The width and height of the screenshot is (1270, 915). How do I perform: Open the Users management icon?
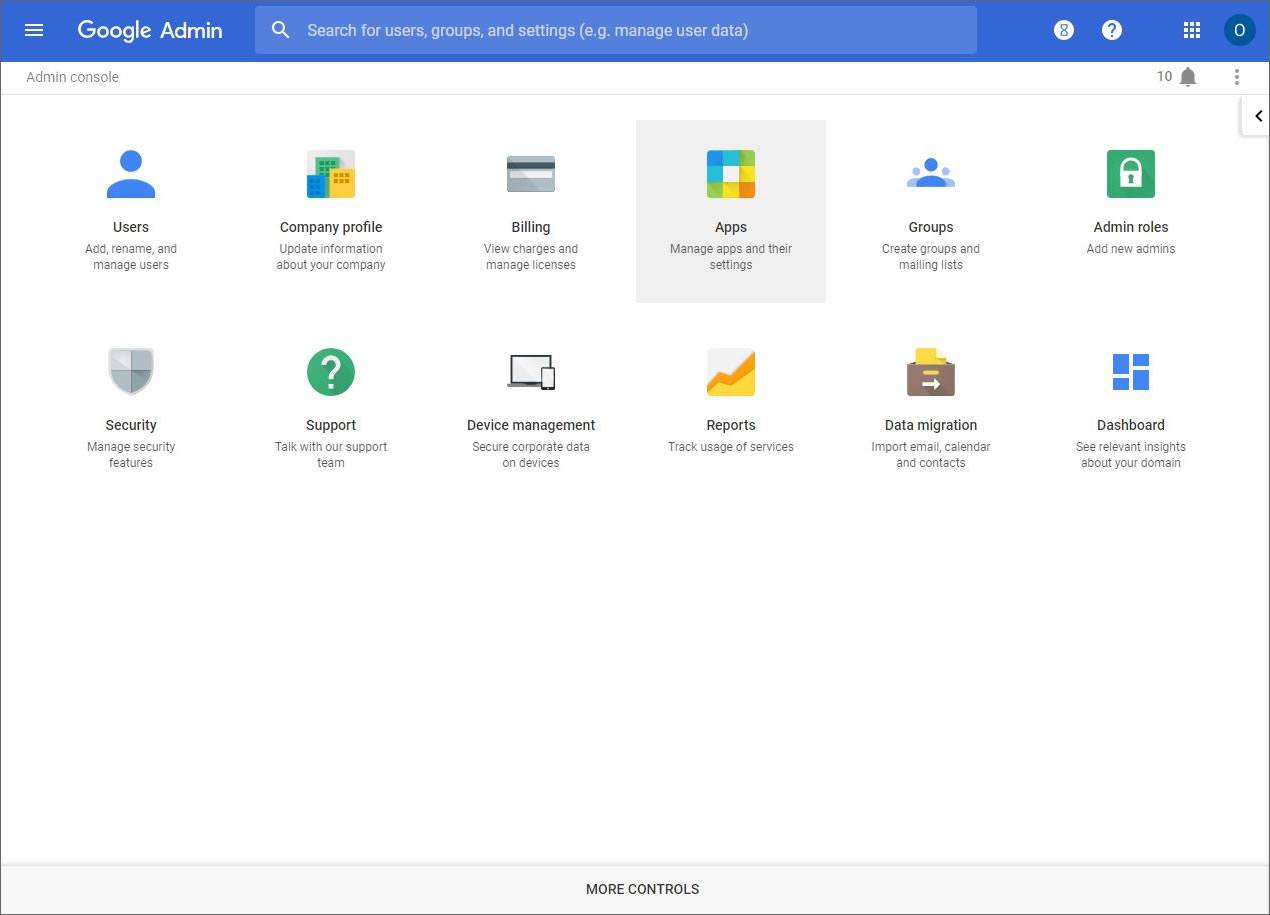click(131, 174)
